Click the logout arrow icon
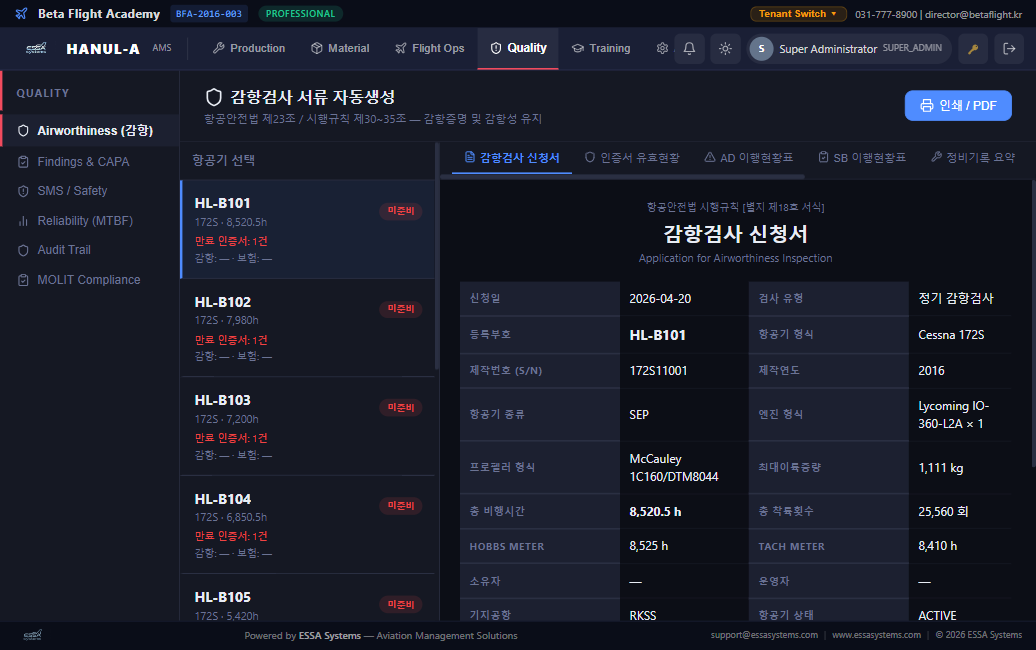 (x=1009, y=49)
